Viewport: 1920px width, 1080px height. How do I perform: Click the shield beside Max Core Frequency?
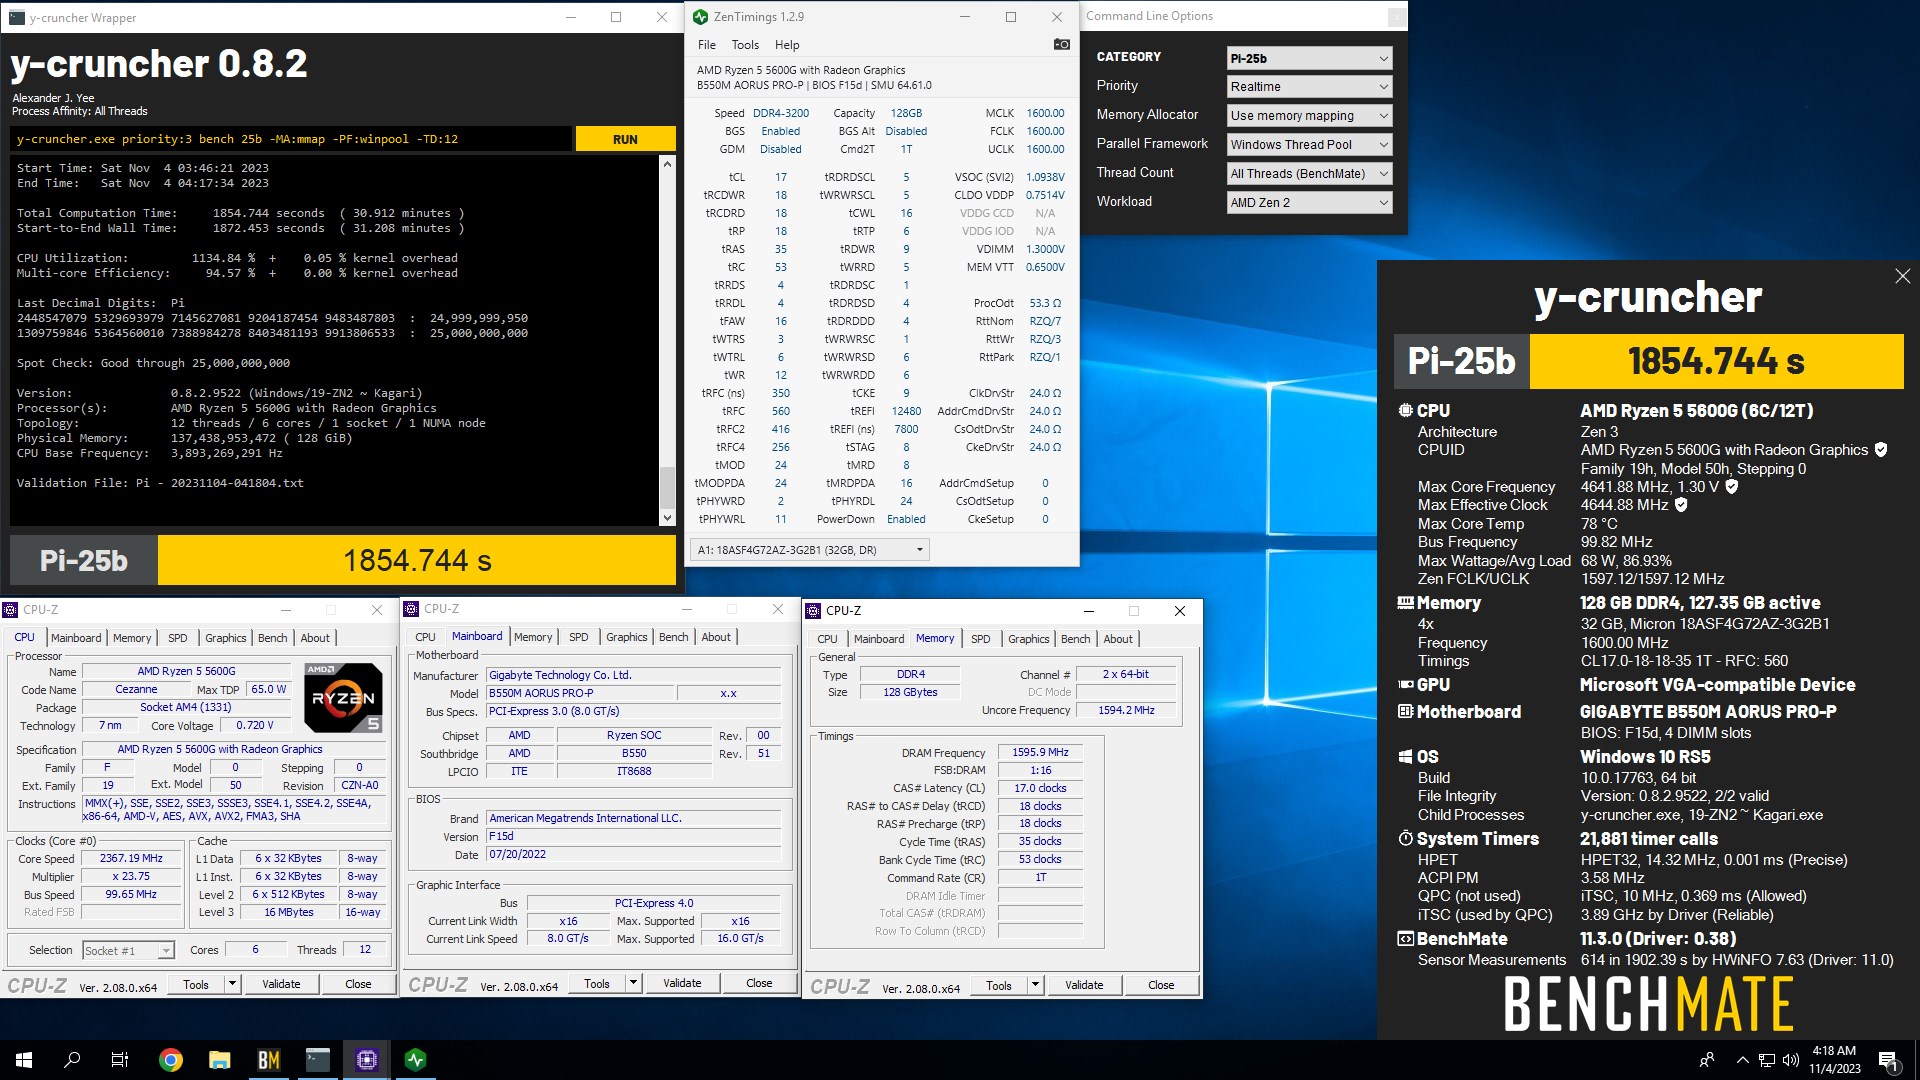(x=1732, y=487)
